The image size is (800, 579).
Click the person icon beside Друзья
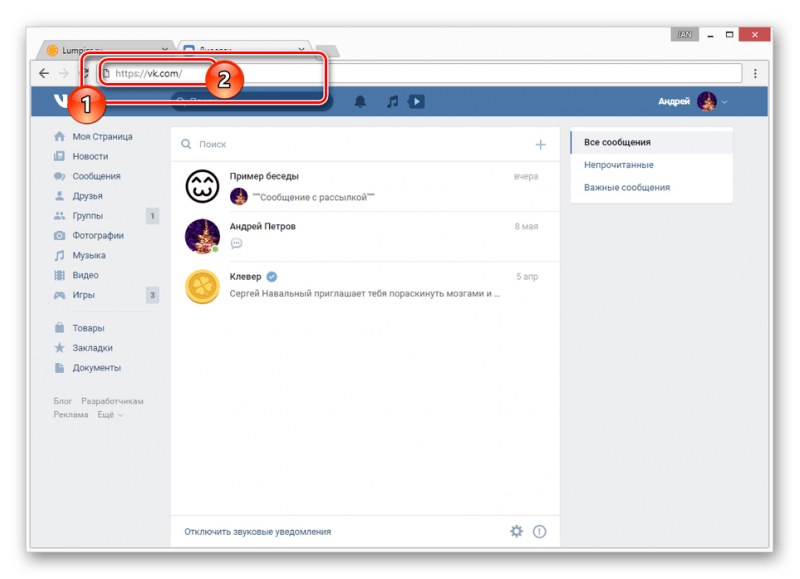click(x=60, y=196)
